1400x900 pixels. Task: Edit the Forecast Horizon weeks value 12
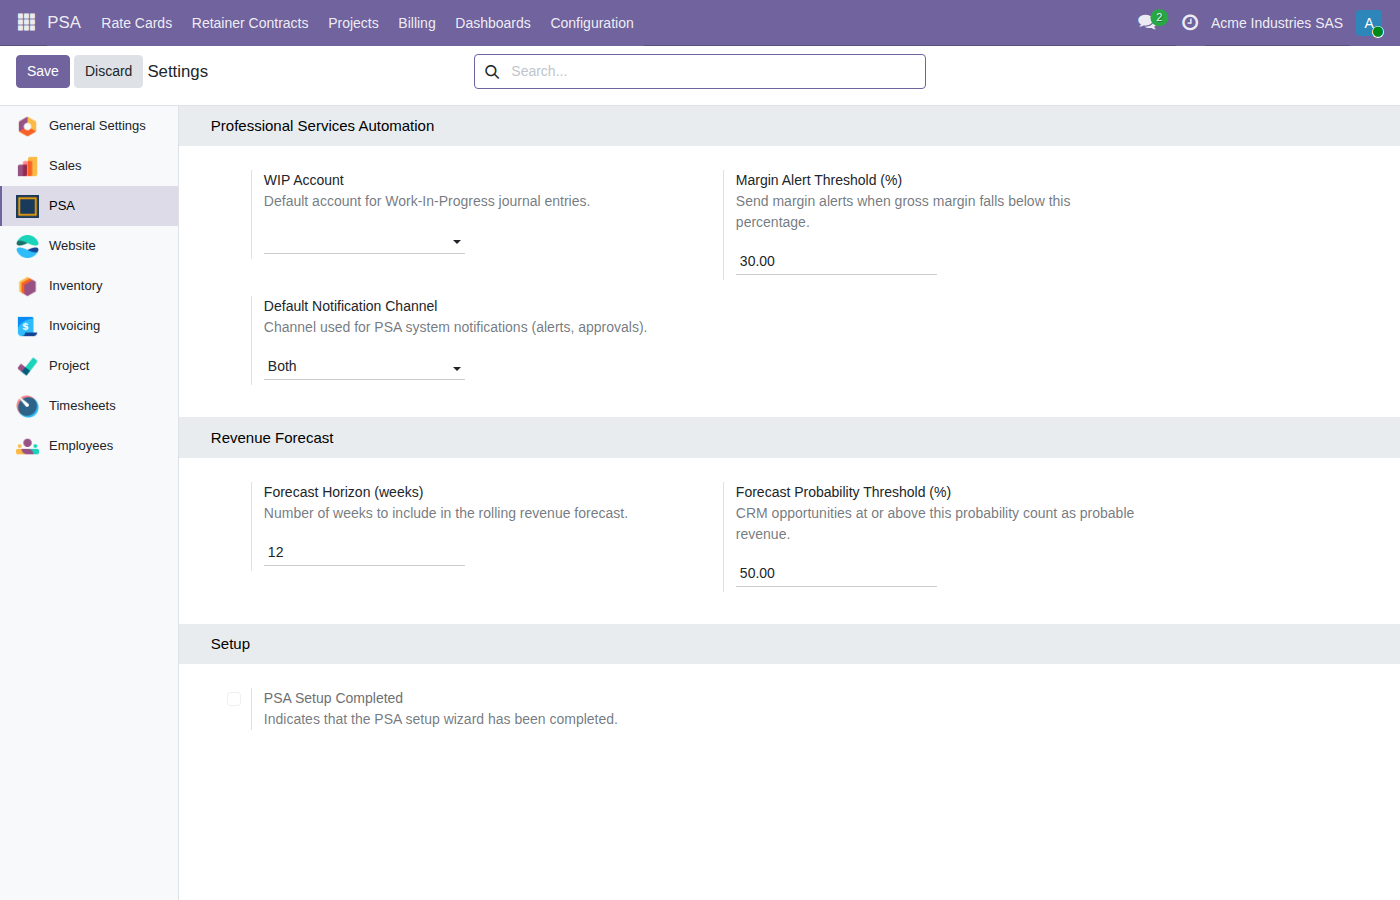click(364, 552)
